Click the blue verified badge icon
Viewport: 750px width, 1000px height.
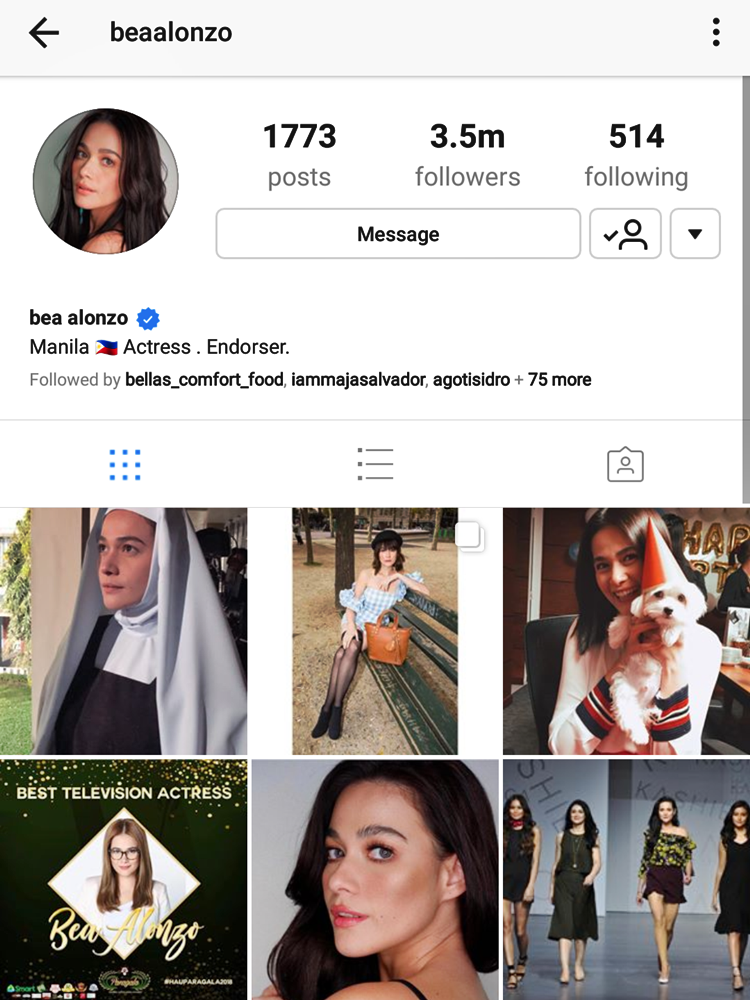click(148, 318)
